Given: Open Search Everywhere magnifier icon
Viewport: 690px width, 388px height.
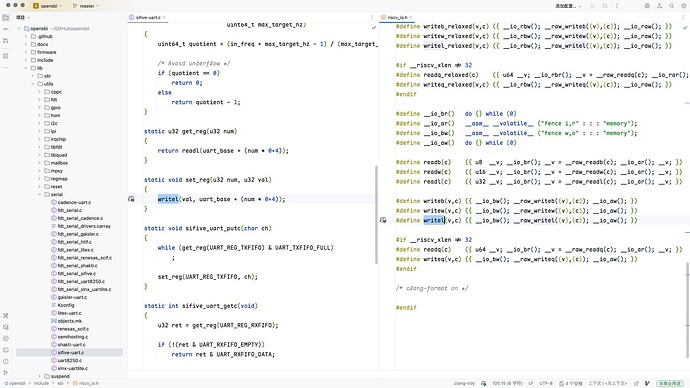Looking at the screenshot, I should point(672,6).
